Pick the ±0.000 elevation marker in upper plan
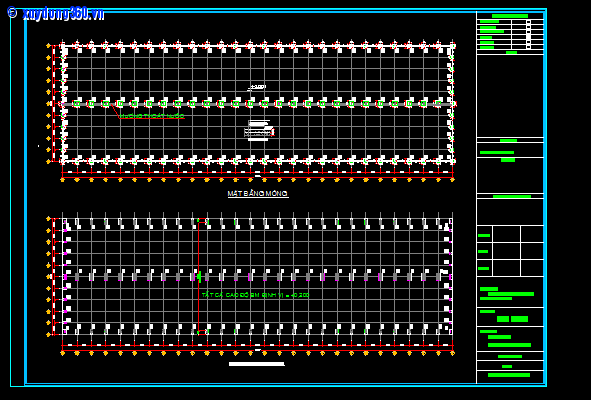 tap(257, 87)
